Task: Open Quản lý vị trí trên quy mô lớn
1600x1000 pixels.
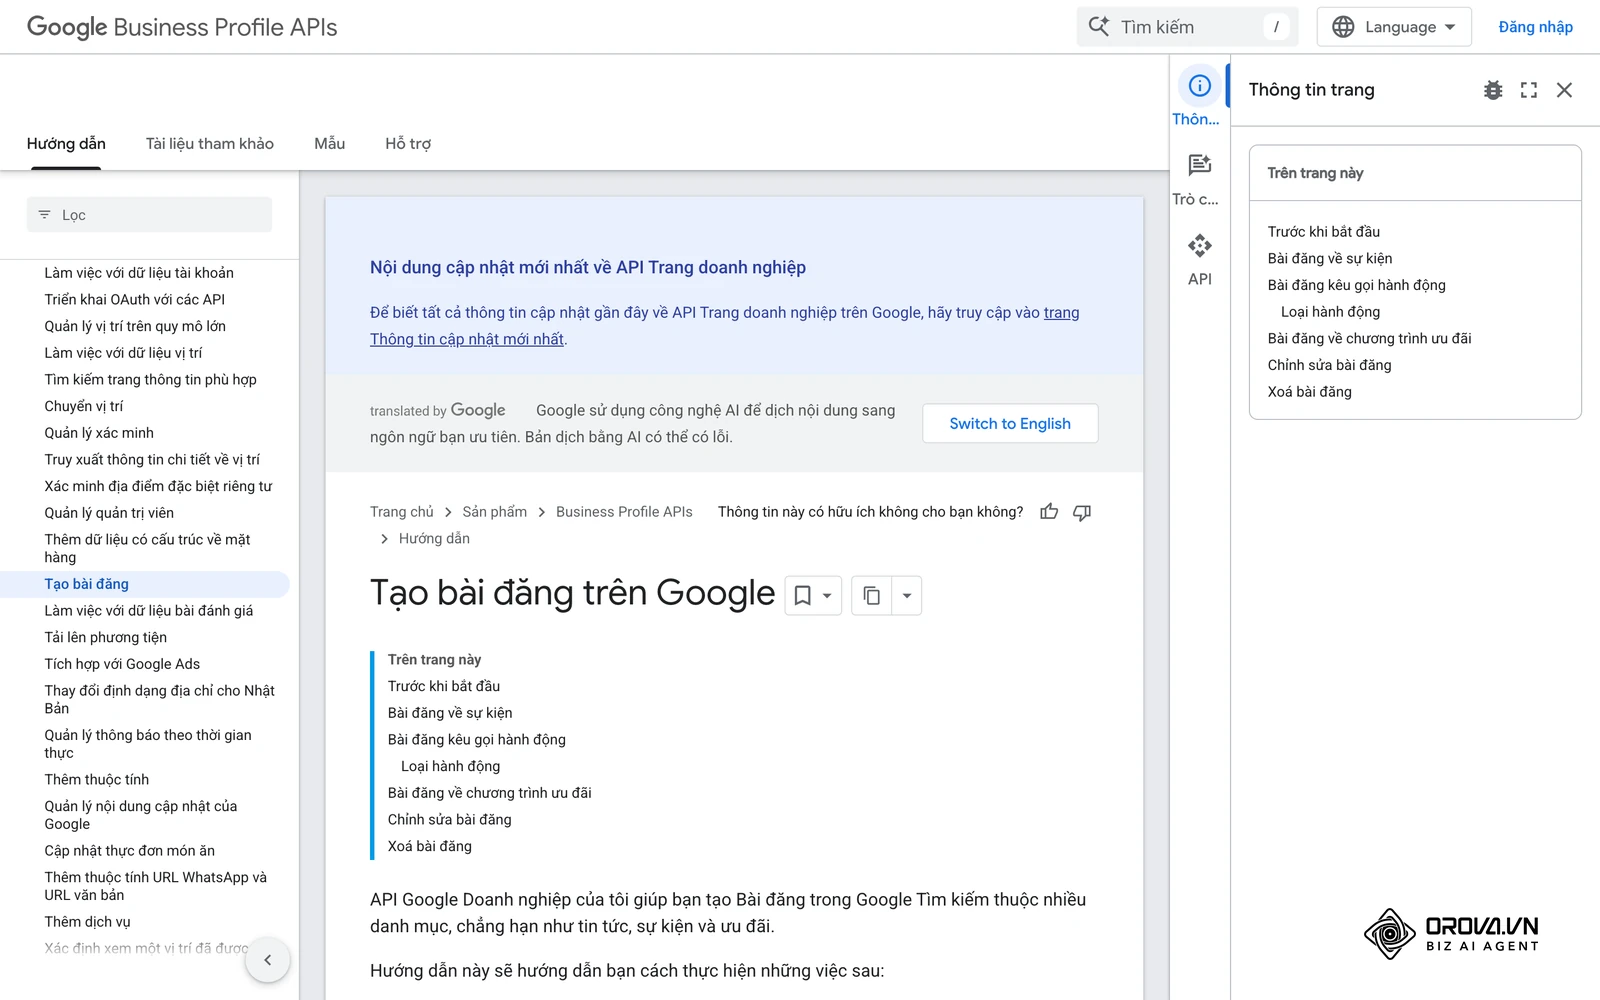Action: 135,326
